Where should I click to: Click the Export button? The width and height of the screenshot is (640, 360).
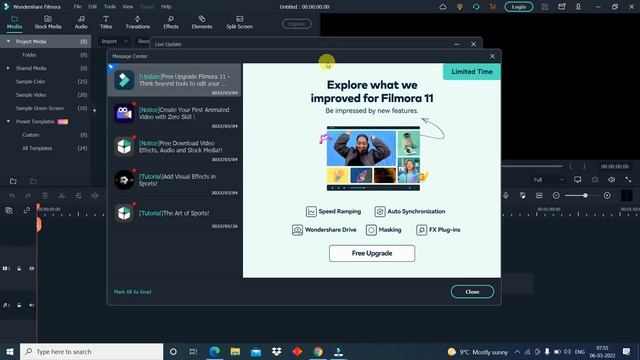[x=297, y=24]
